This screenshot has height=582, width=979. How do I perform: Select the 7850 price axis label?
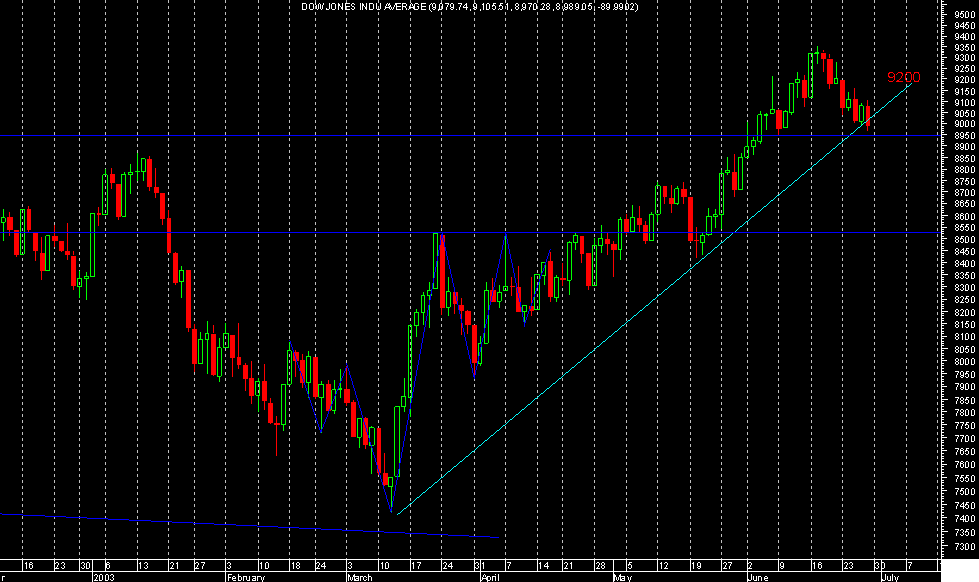965,400
